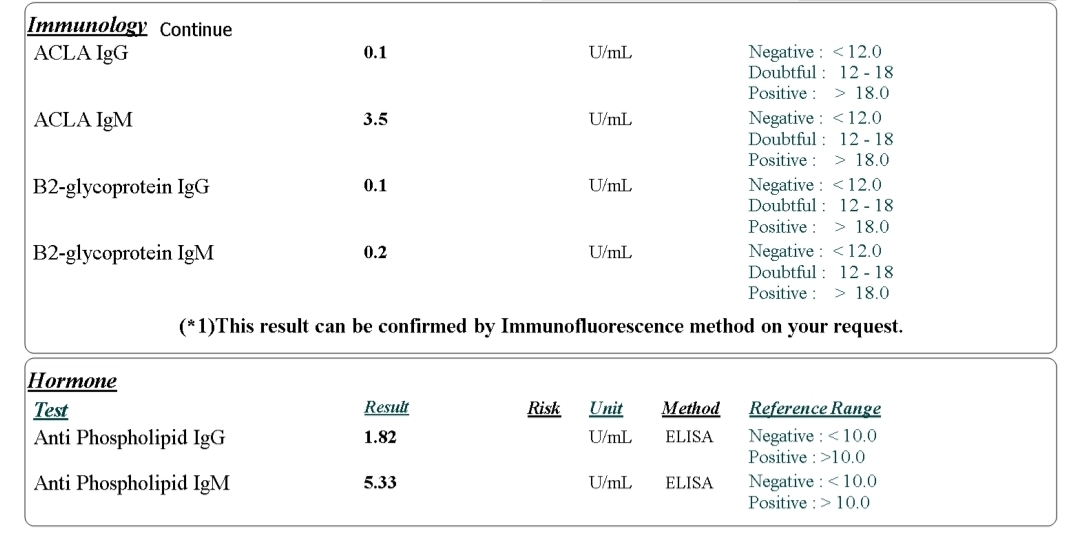Image resolution: width=1080 pixels, height=548 pixels.
Task: Click the U/mL unit for ACLA IgM
Action: (610, 119)
